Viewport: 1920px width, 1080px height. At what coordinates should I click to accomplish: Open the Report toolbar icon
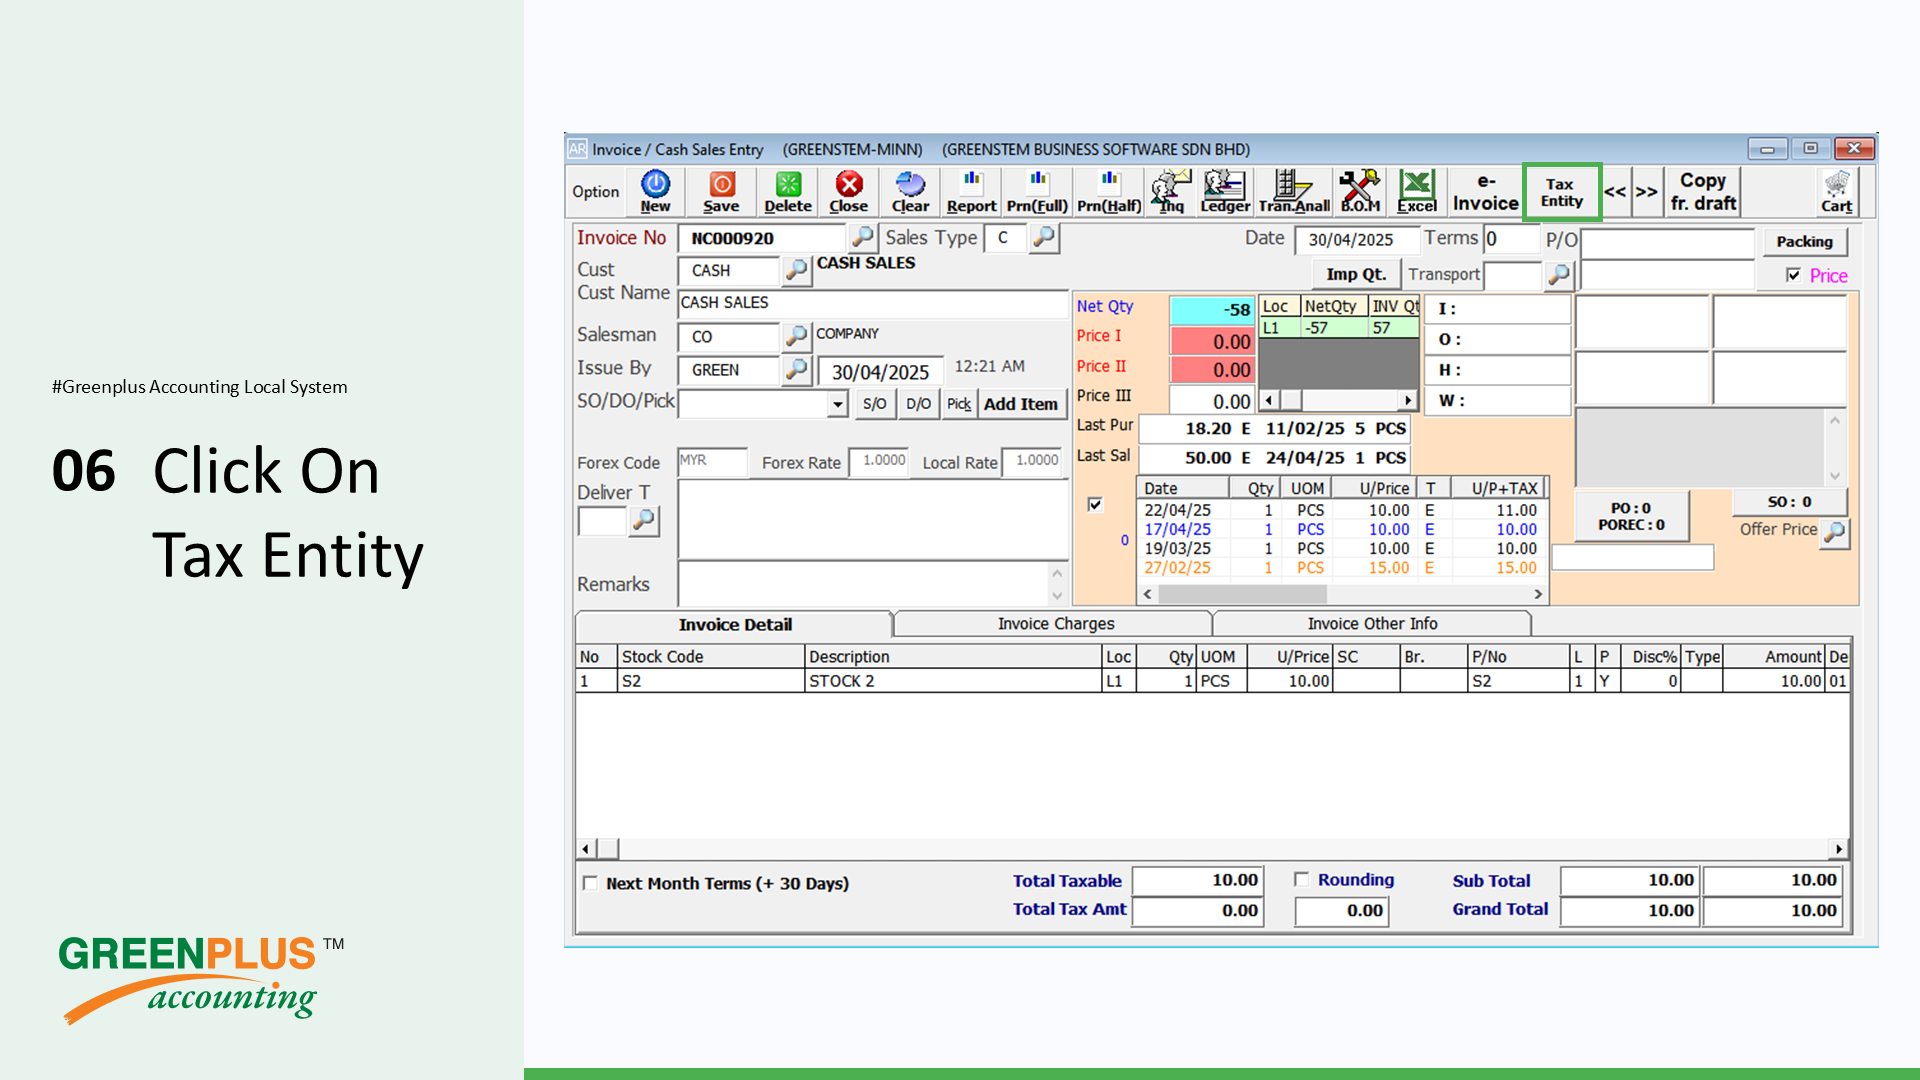[x=971, y=191]
